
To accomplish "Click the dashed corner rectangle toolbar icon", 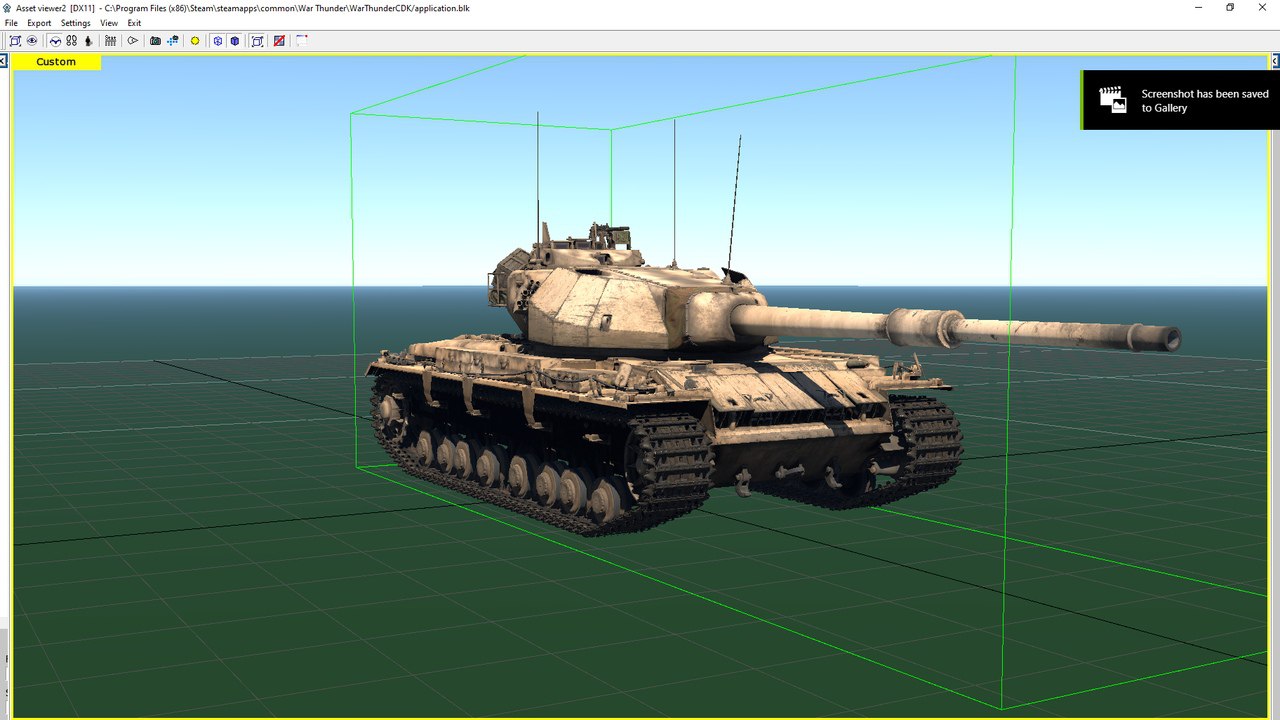I will coord(301,41).
